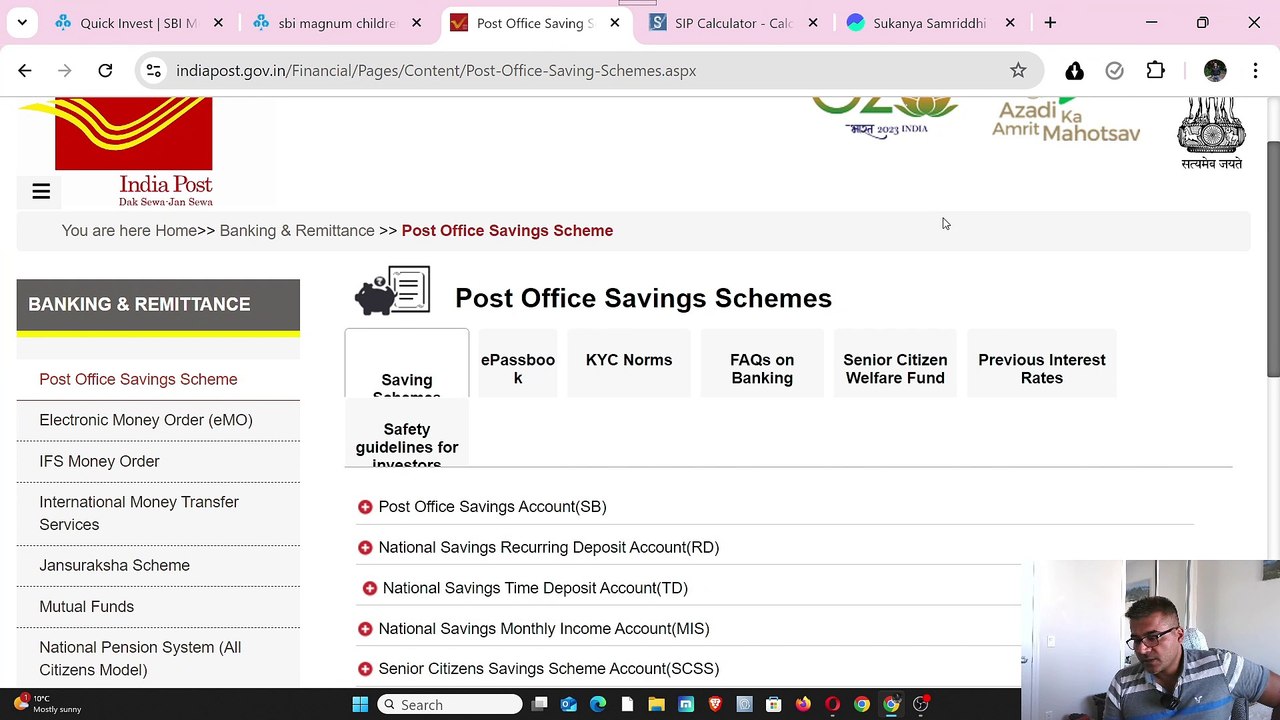Open Task View on the taskbar
The height and width of the screenshot is (720, 1280).
pos(539,705)
